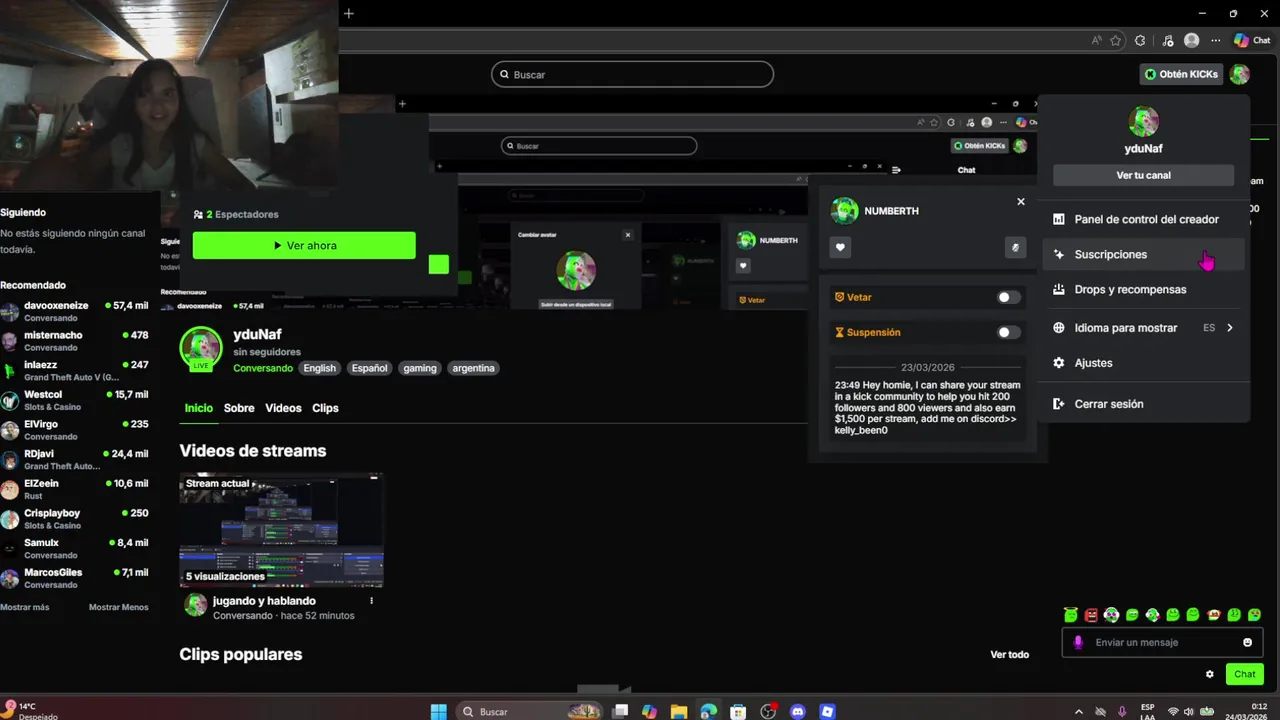This screenshot has height=720, width=1280.
Task: Open davooxeneize recommended channel
Action: [x=75, y=311]
